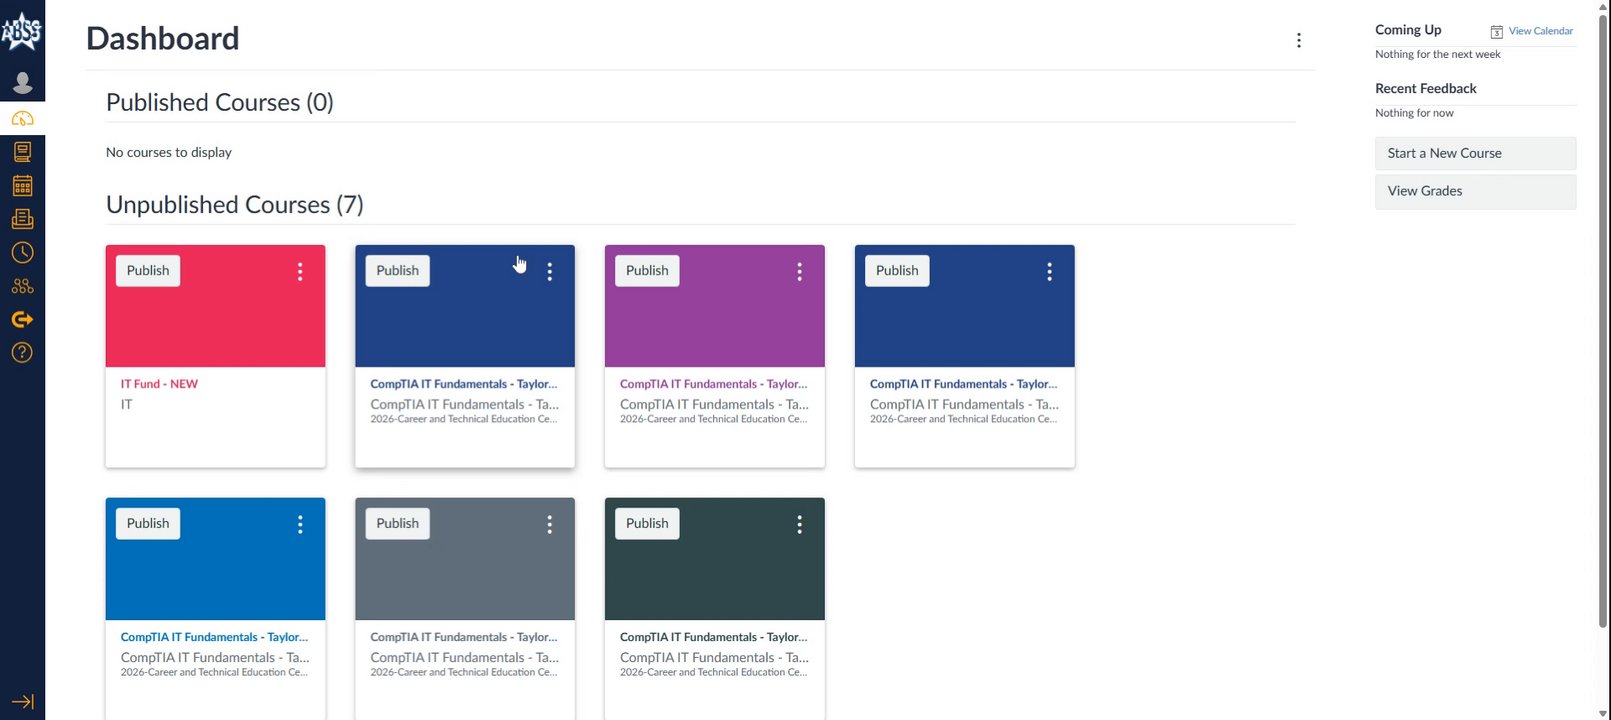Viewport: 1611px width, 720px height.
Task: Click the 'Nothing for the next week' text
Action: [x=1437, y=55]
